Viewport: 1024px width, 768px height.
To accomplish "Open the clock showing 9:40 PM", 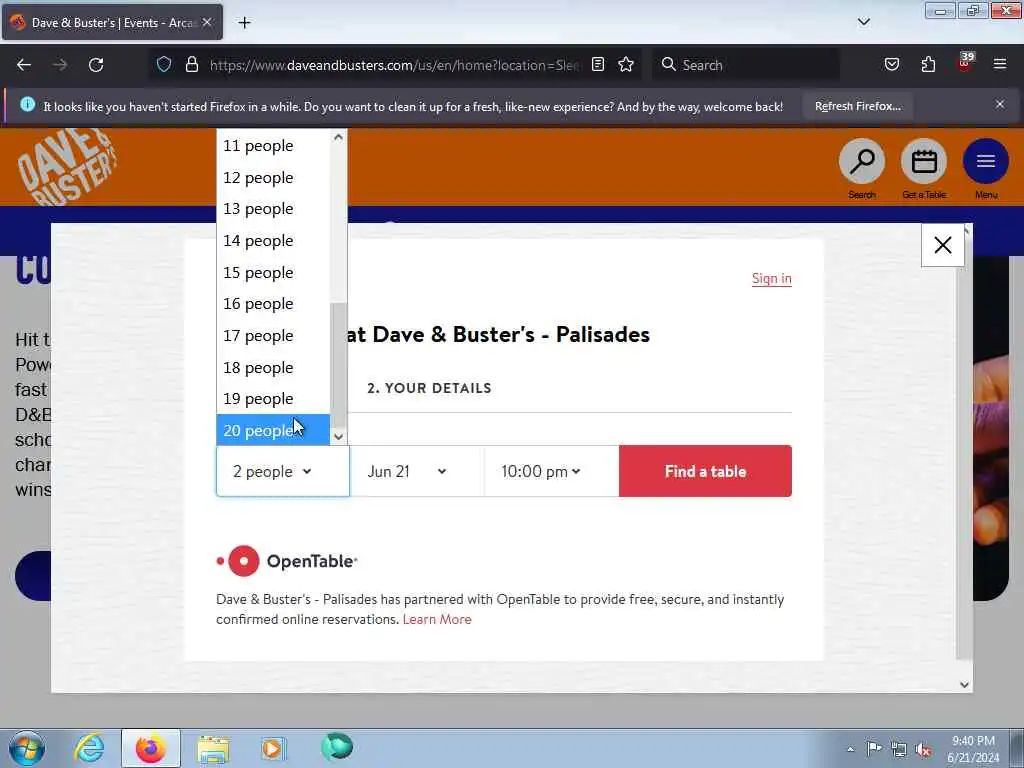I will click(973, 749).
